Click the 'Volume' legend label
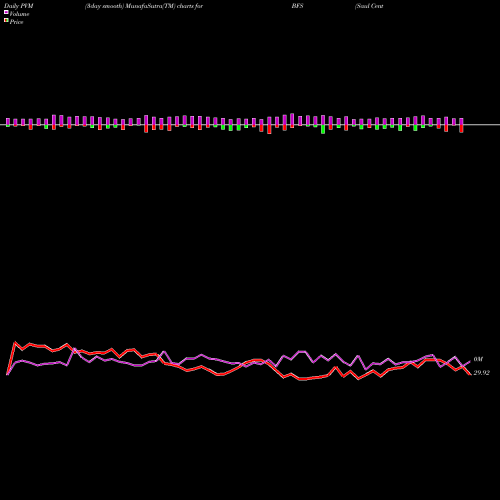Image resolution: width=500 pixels, height=500 pixels. (x=19, y=14)
